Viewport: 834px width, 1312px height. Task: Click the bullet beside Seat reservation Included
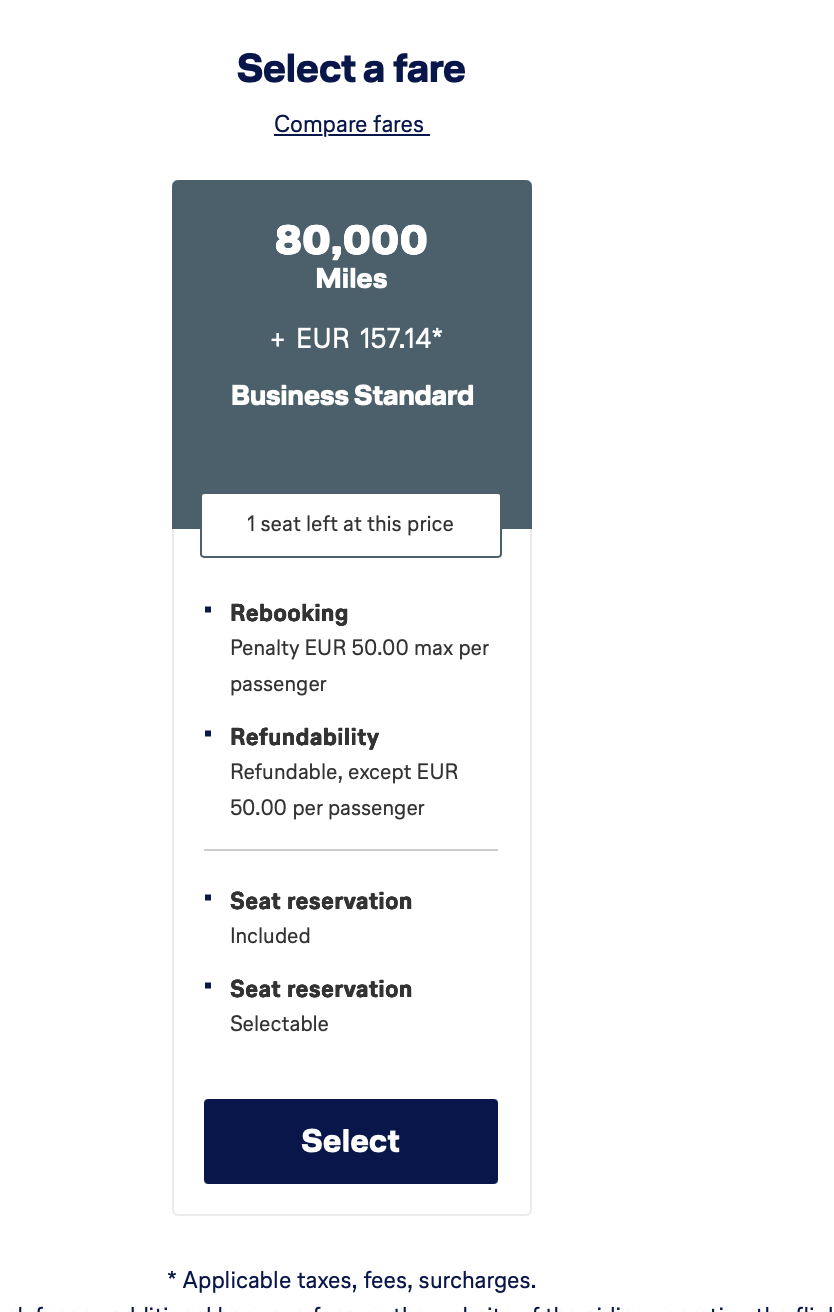click(208, 897)
